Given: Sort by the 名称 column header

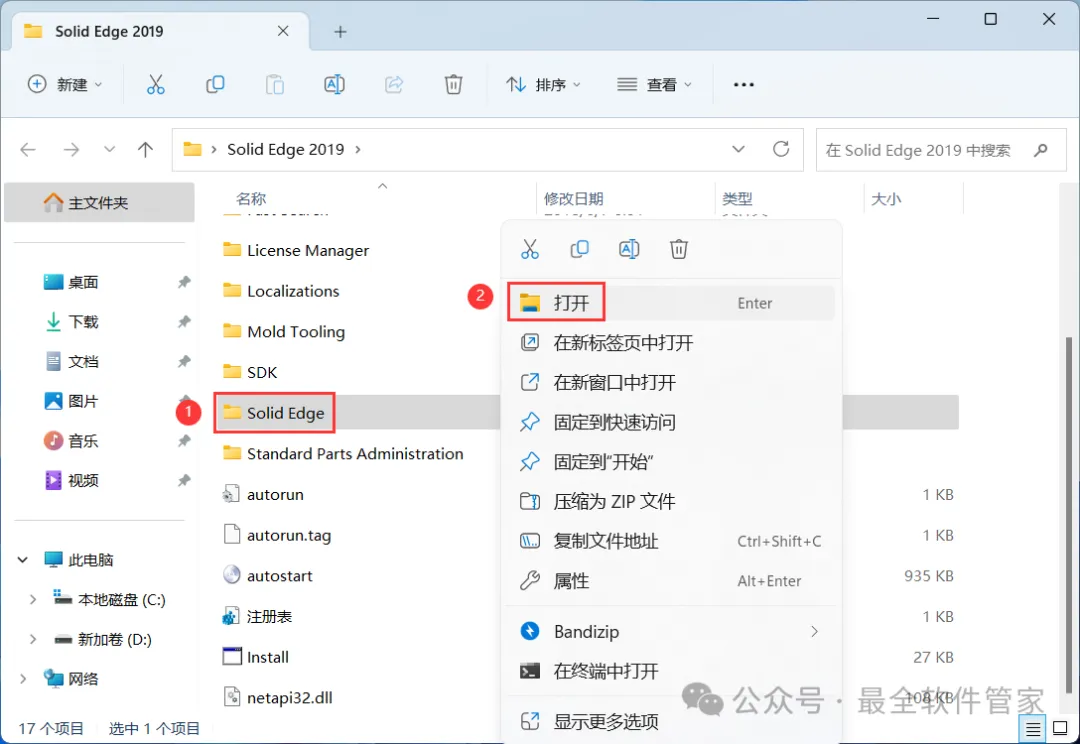Looking at the screenshot, I should (251, 199).
